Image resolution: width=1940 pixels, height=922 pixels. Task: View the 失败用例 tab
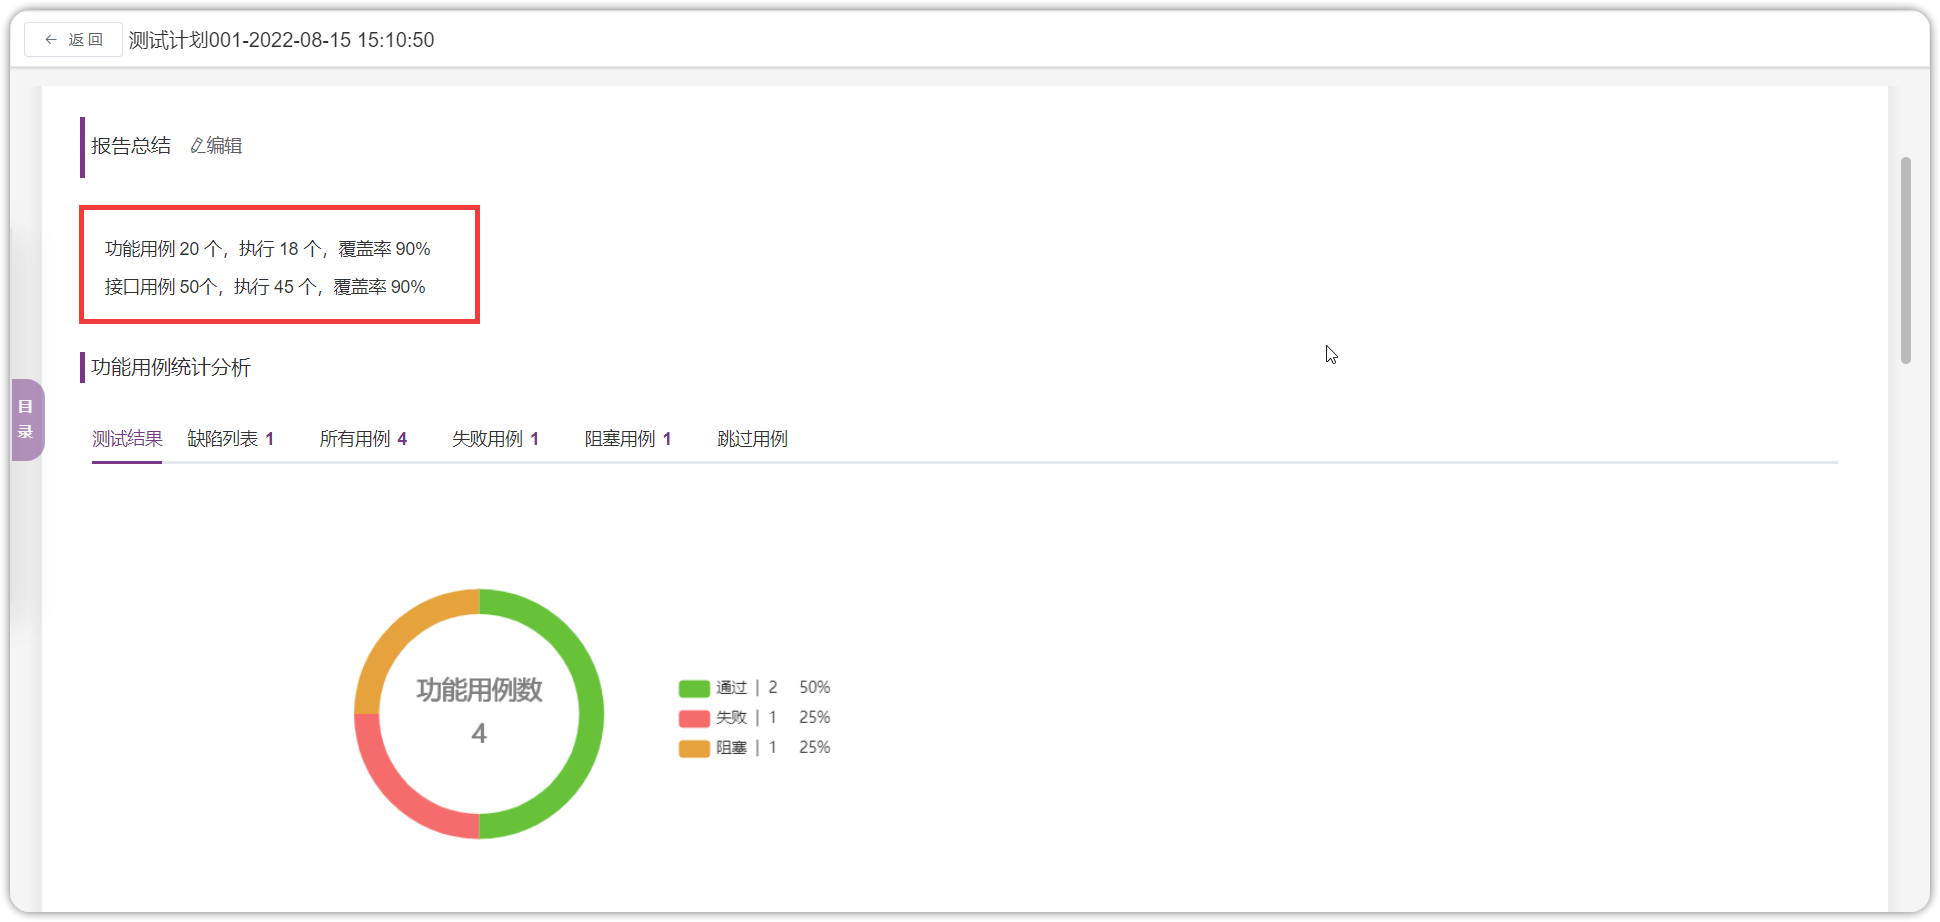pyautogui.click(x=496, y=439)
